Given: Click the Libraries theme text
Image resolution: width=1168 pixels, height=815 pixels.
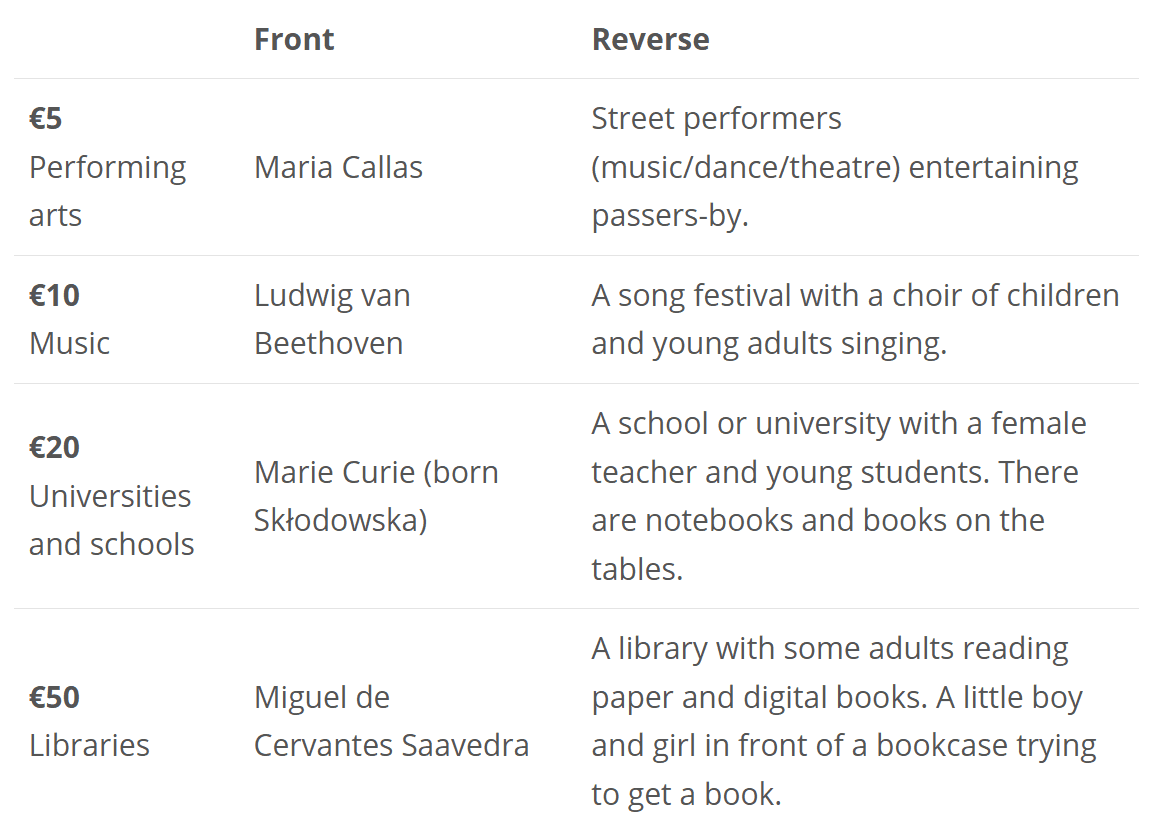Looking at the screenshot, I should point(89,746).
